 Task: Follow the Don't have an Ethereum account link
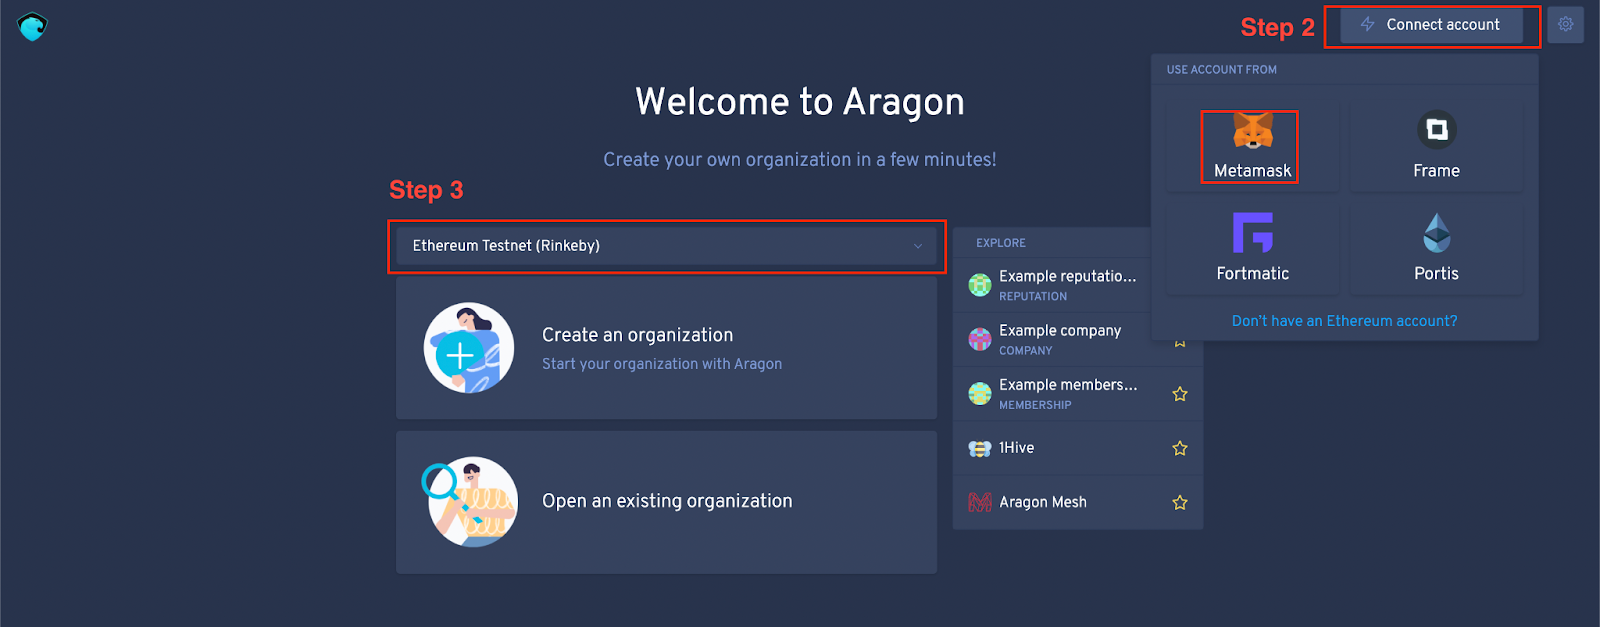pyautogui.click(x=1344, y=321)
